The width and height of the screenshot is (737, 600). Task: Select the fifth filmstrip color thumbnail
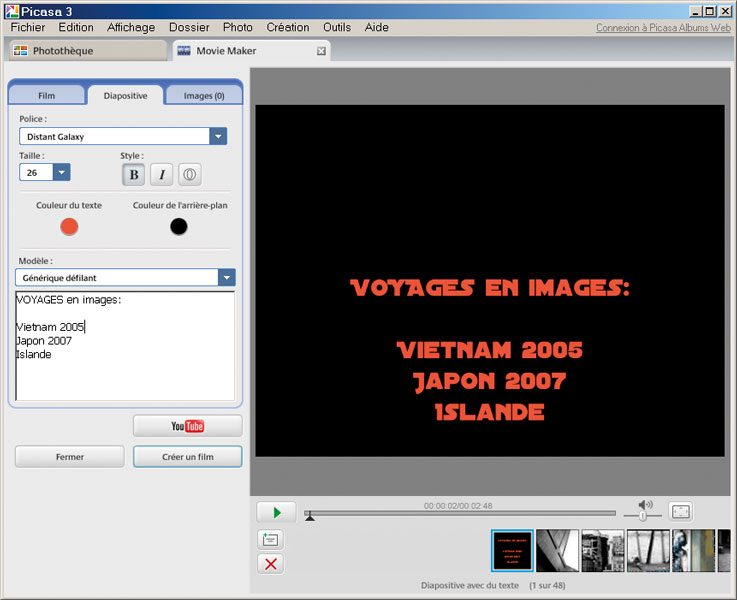click(x=693, y=551)
